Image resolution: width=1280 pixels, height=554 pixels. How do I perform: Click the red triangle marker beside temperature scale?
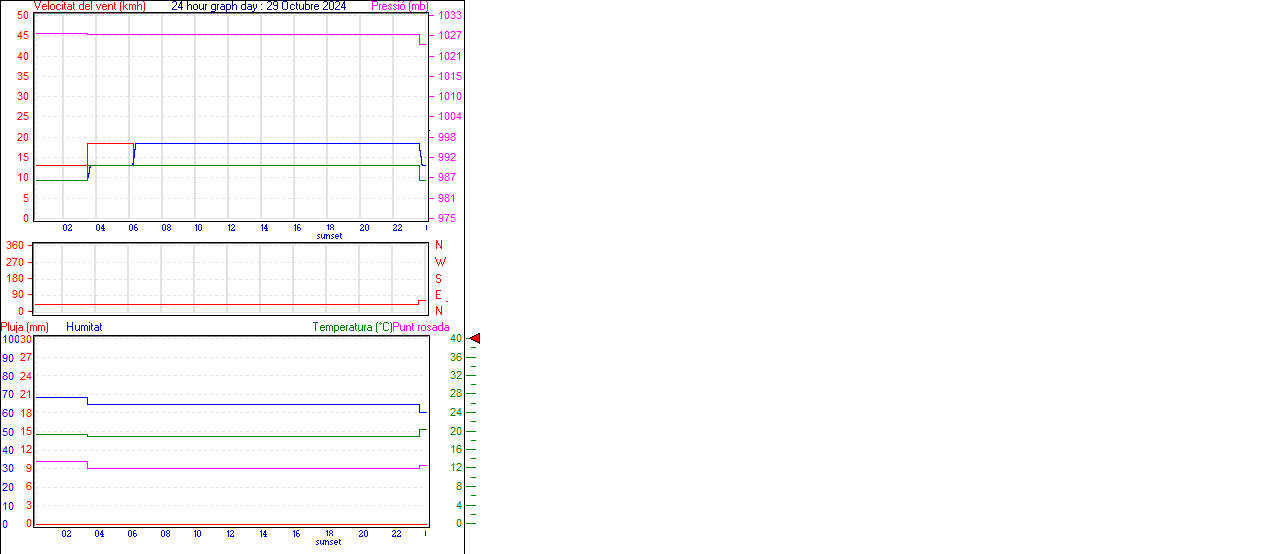(475, 339)
